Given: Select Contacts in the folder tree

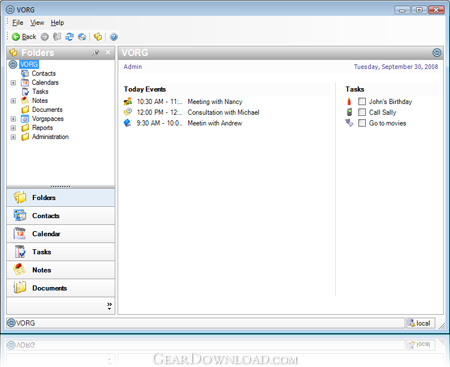Looking at the screenshot, I should (44, 73).
